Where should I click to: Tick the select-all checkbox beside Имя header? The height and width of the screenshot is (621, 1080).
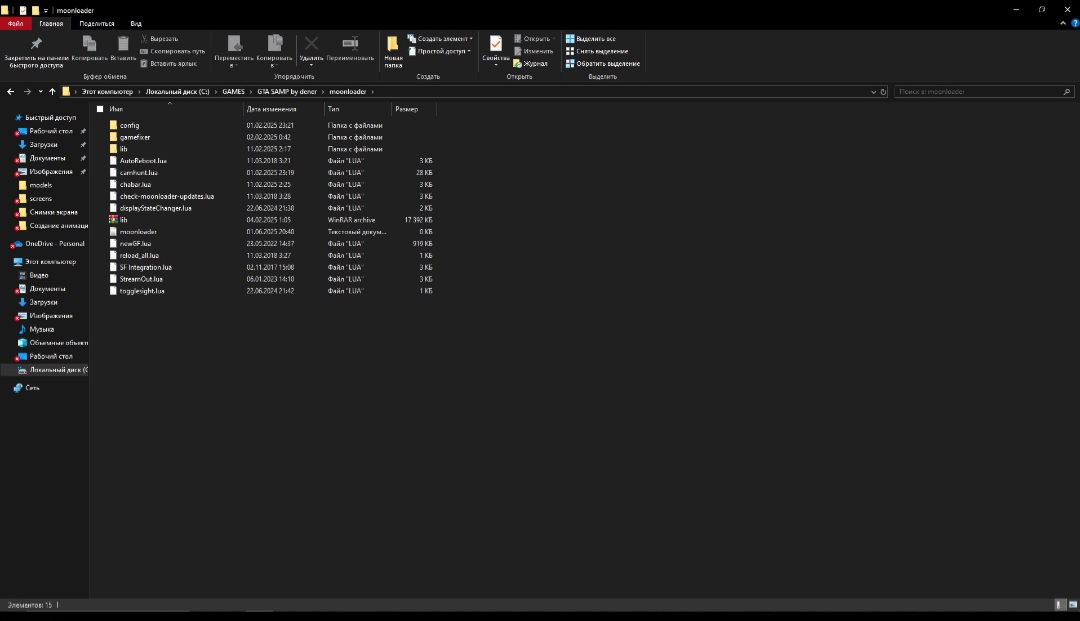tap(100, 109)
